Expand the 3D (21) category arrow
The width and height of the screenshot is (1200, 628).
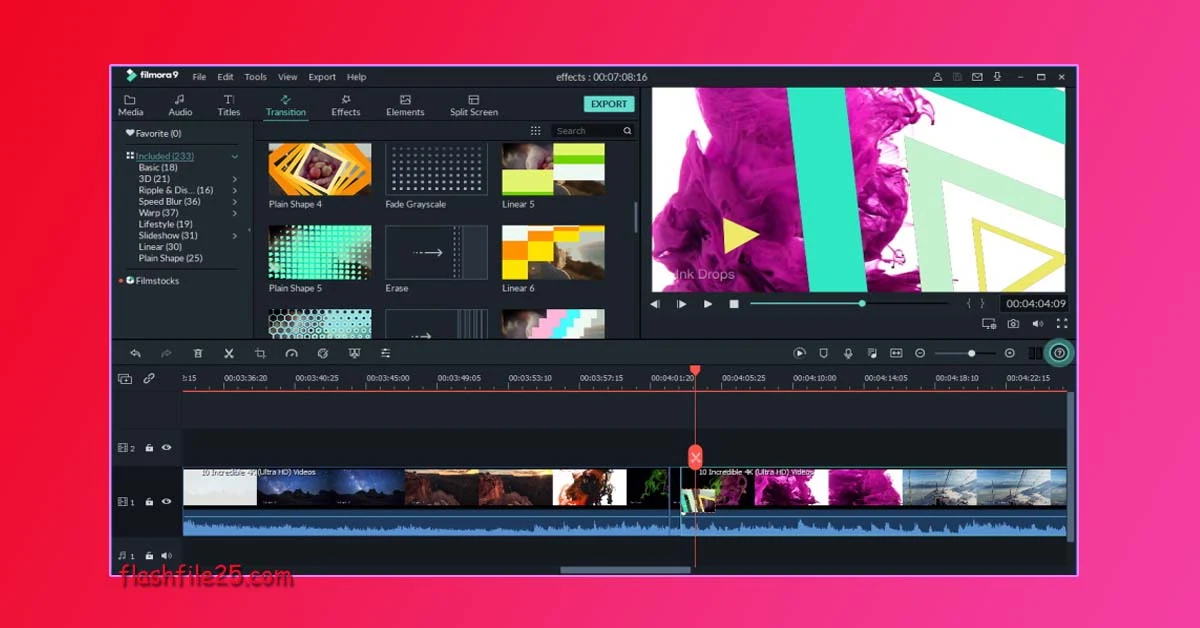click(235, 179)
